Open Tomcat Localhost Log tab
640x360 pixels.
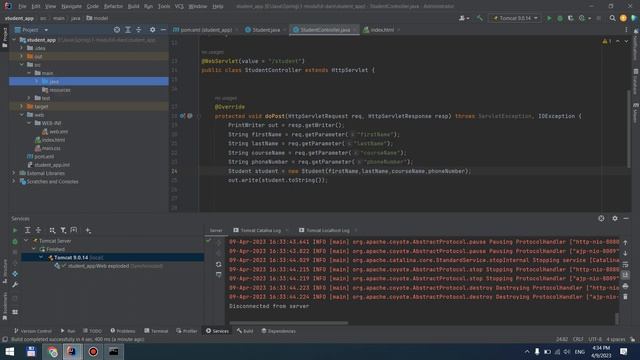click(x=328, y=231)
